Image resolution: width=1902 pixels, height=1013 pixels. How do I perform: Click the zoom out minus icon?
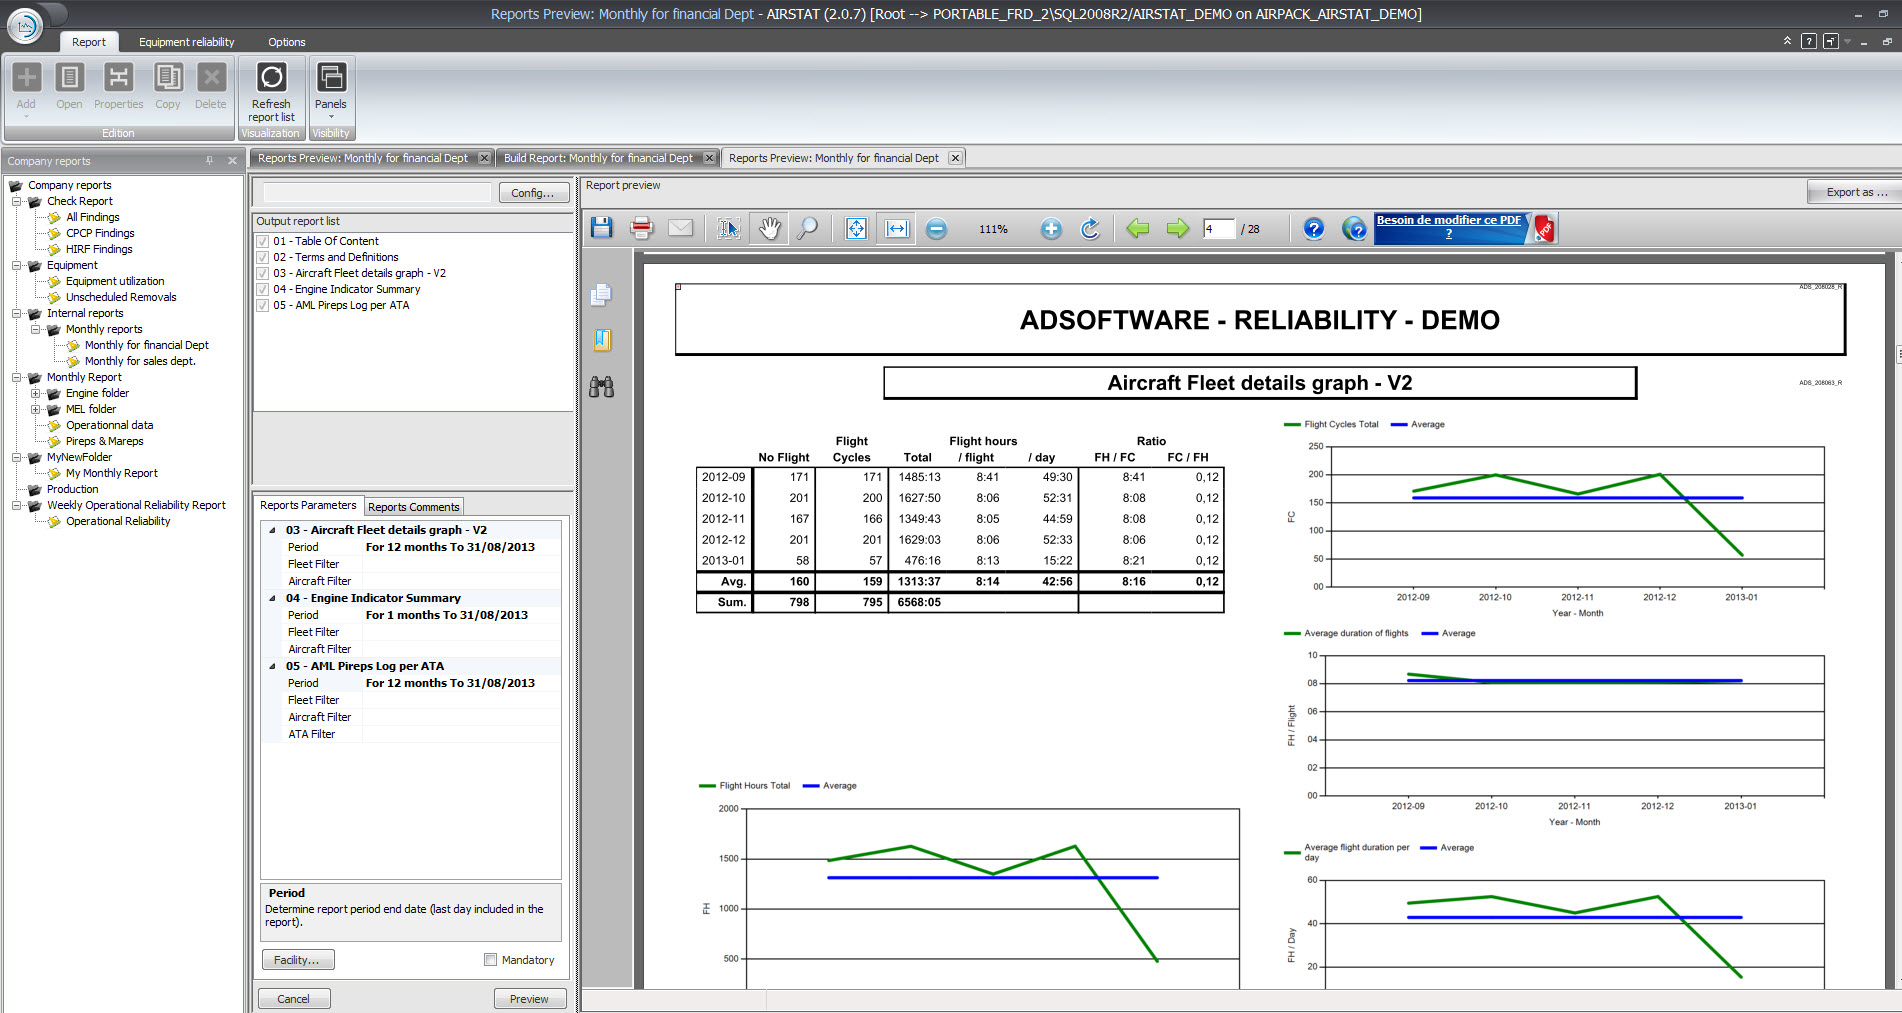(x=936, y=229)
